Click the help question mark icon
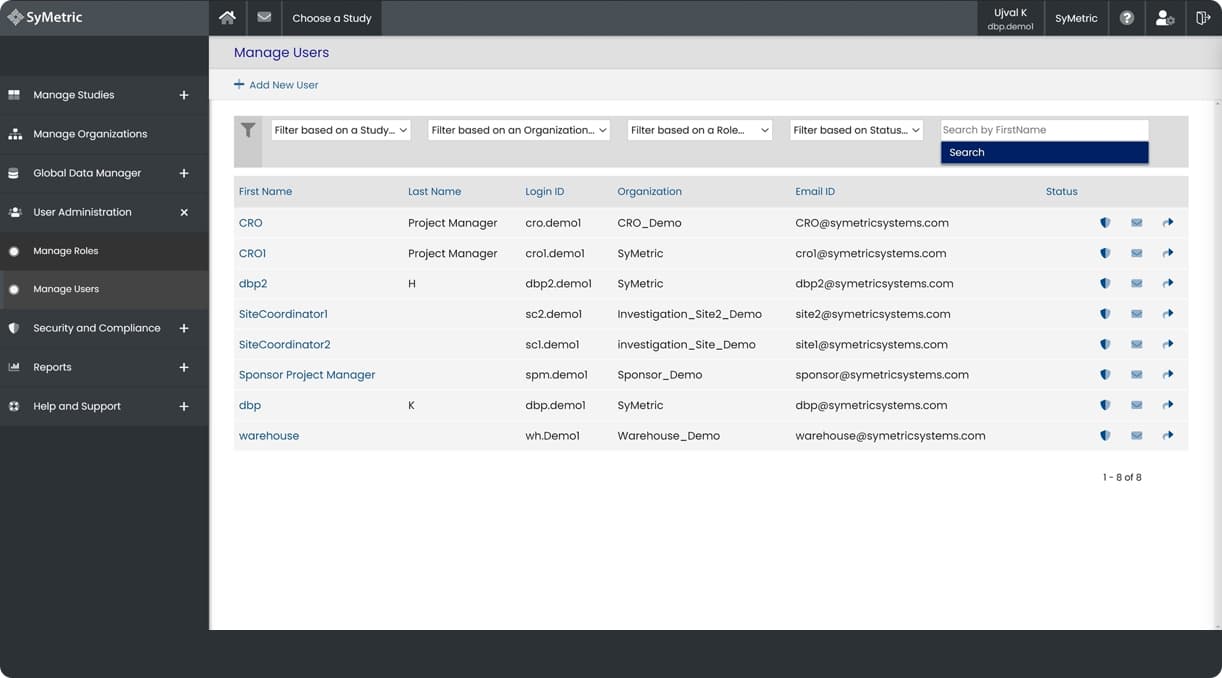 1126,17
